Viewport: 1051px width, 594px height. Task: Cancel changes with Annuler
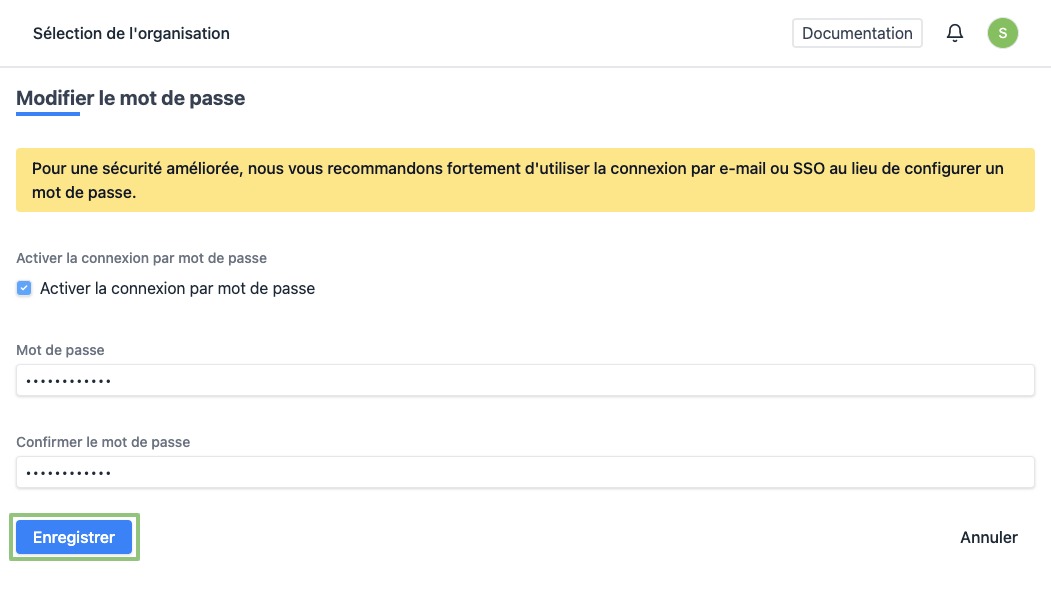point(988,537)
